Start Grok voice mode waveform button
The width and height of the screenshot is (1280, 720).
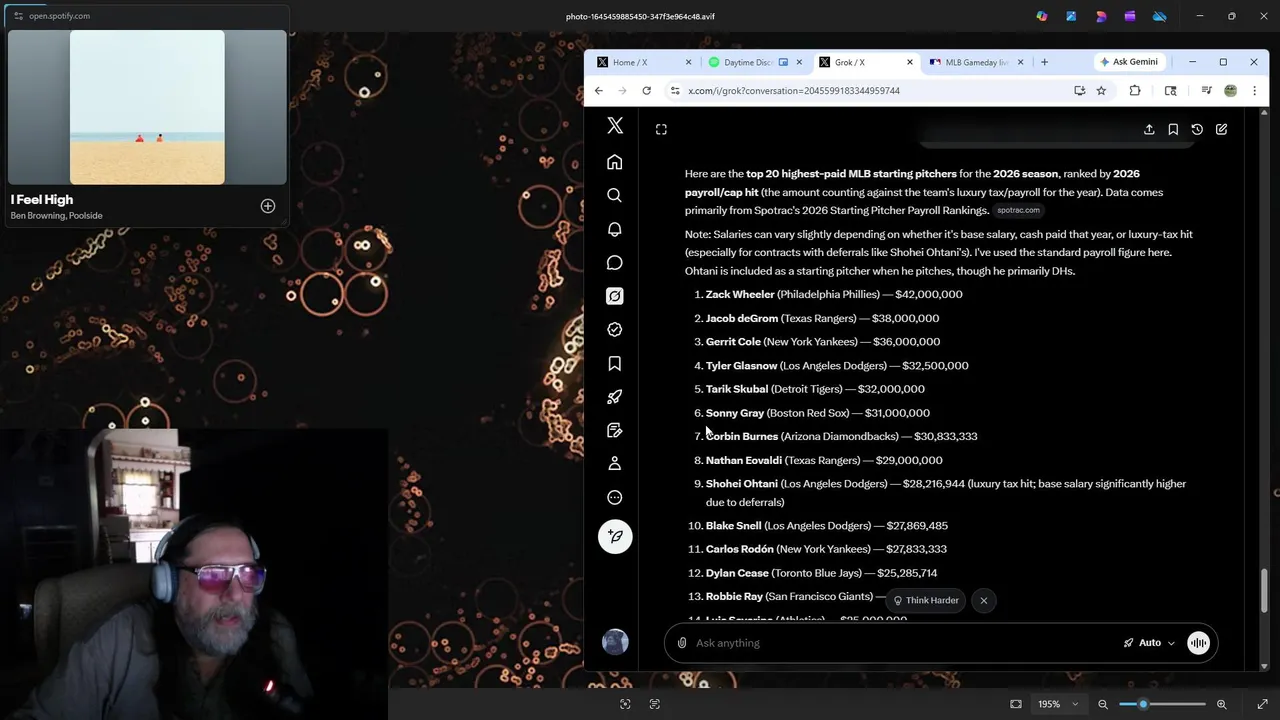click(x=1198, y=643)
